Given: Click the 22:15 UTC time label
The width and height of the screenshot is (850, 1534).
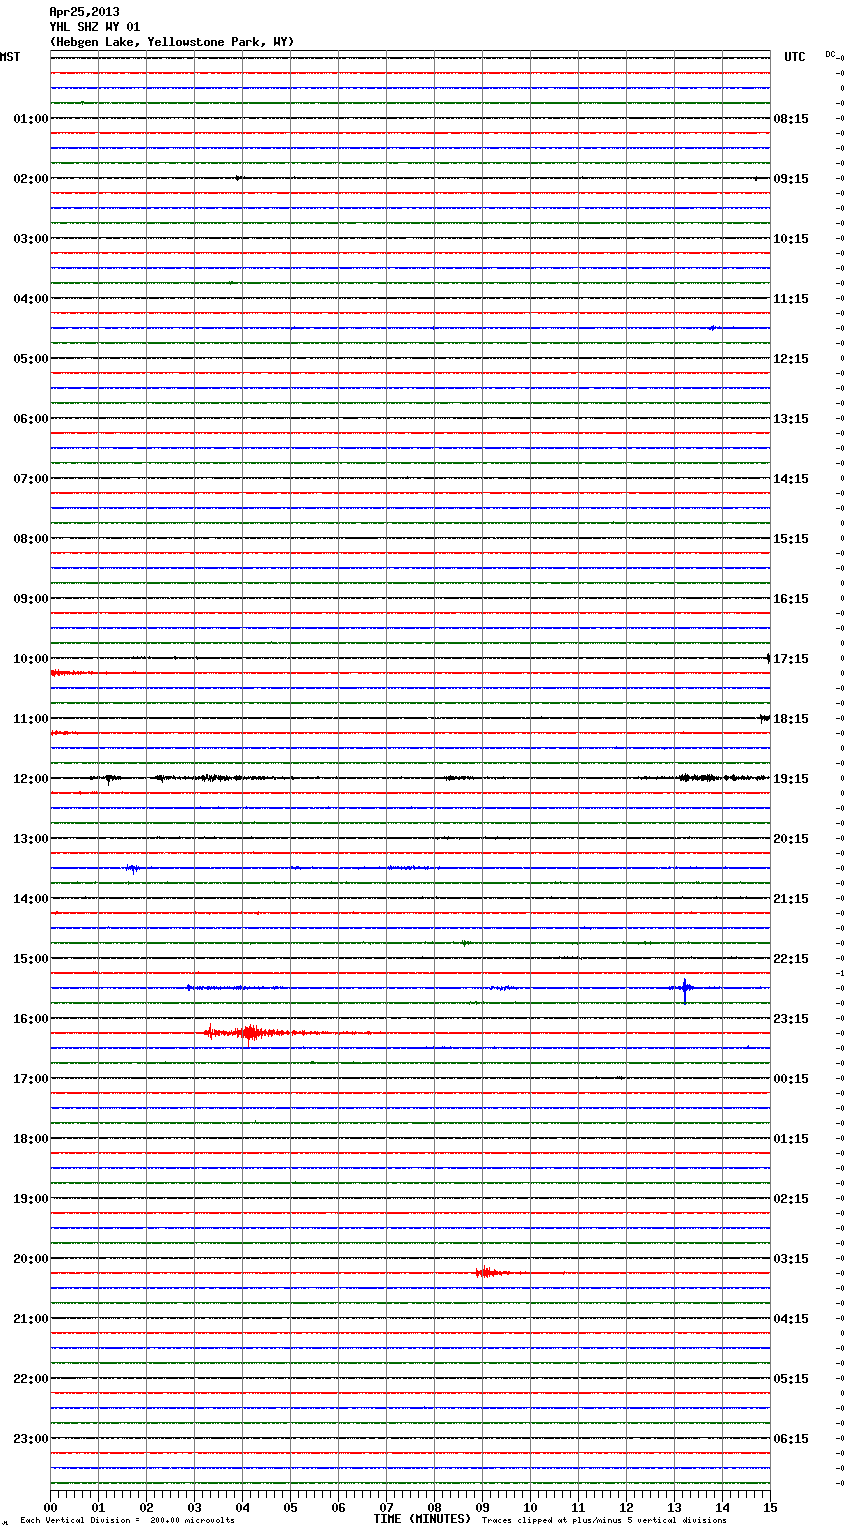Looking at the screenshot, I should tap(791, 959).
